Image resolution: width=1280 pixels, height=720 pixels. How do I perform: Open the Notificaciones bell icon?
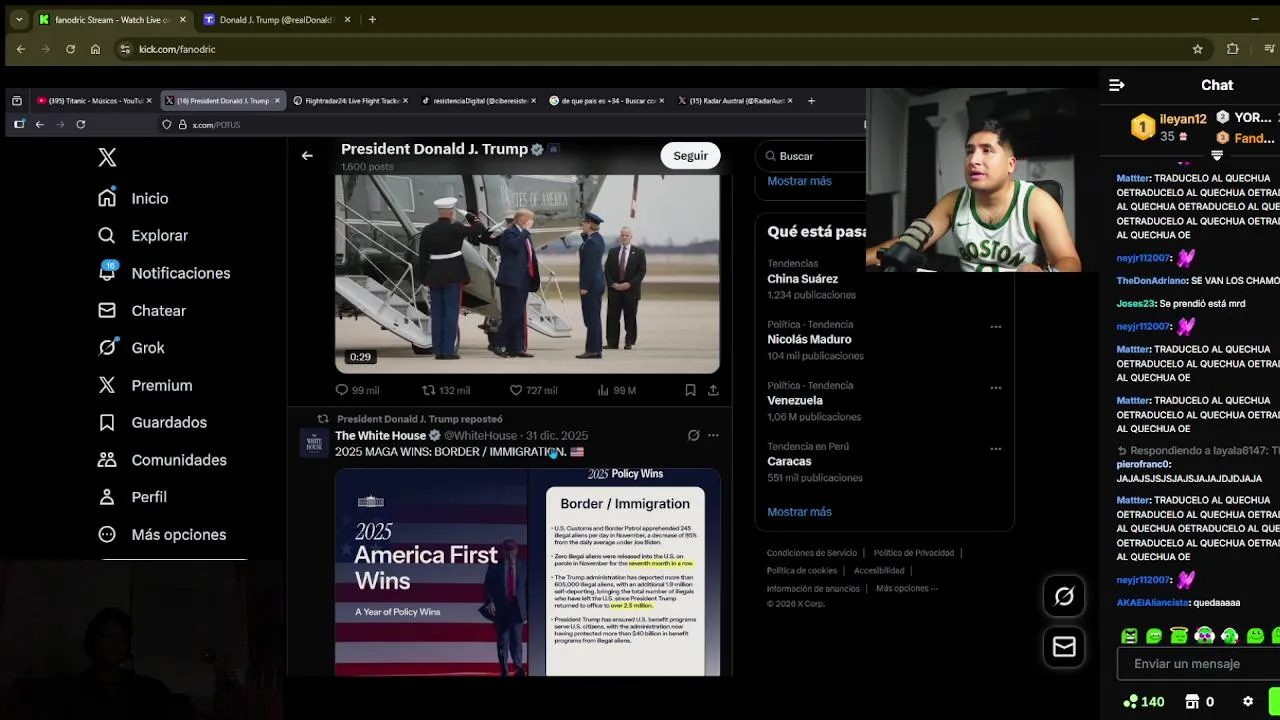tap(107, 272)
